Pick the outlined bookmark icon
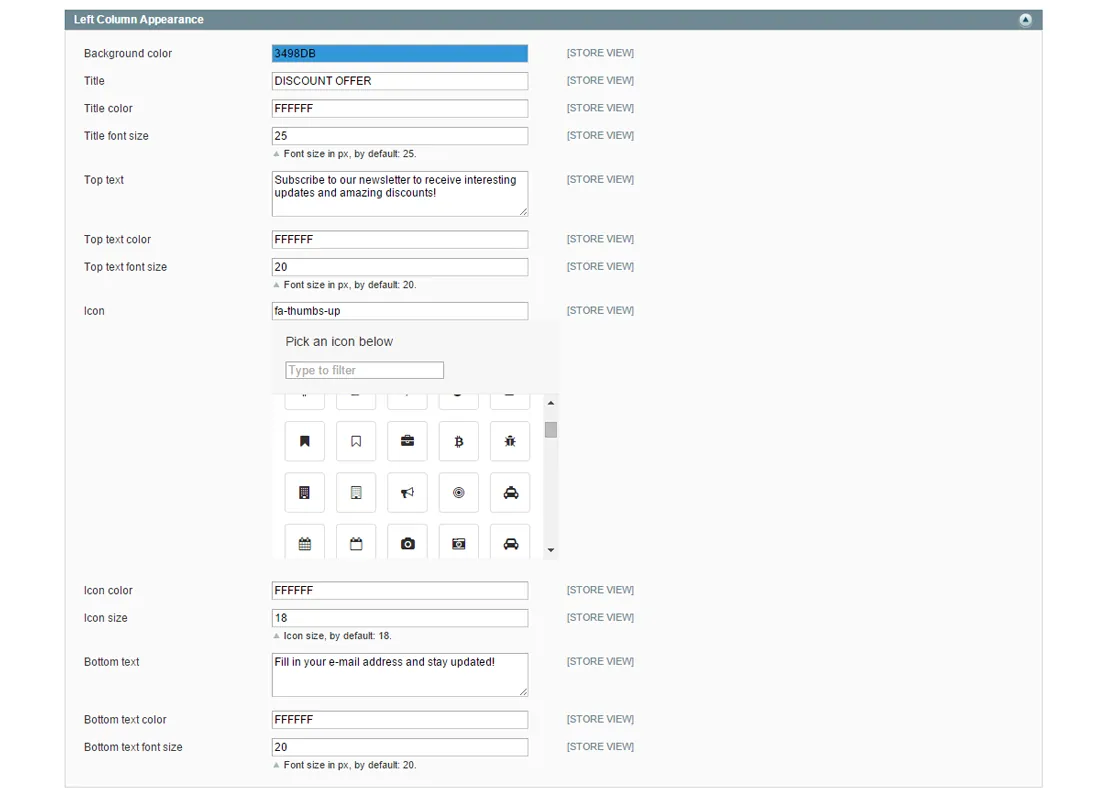 tap(356, 441)
